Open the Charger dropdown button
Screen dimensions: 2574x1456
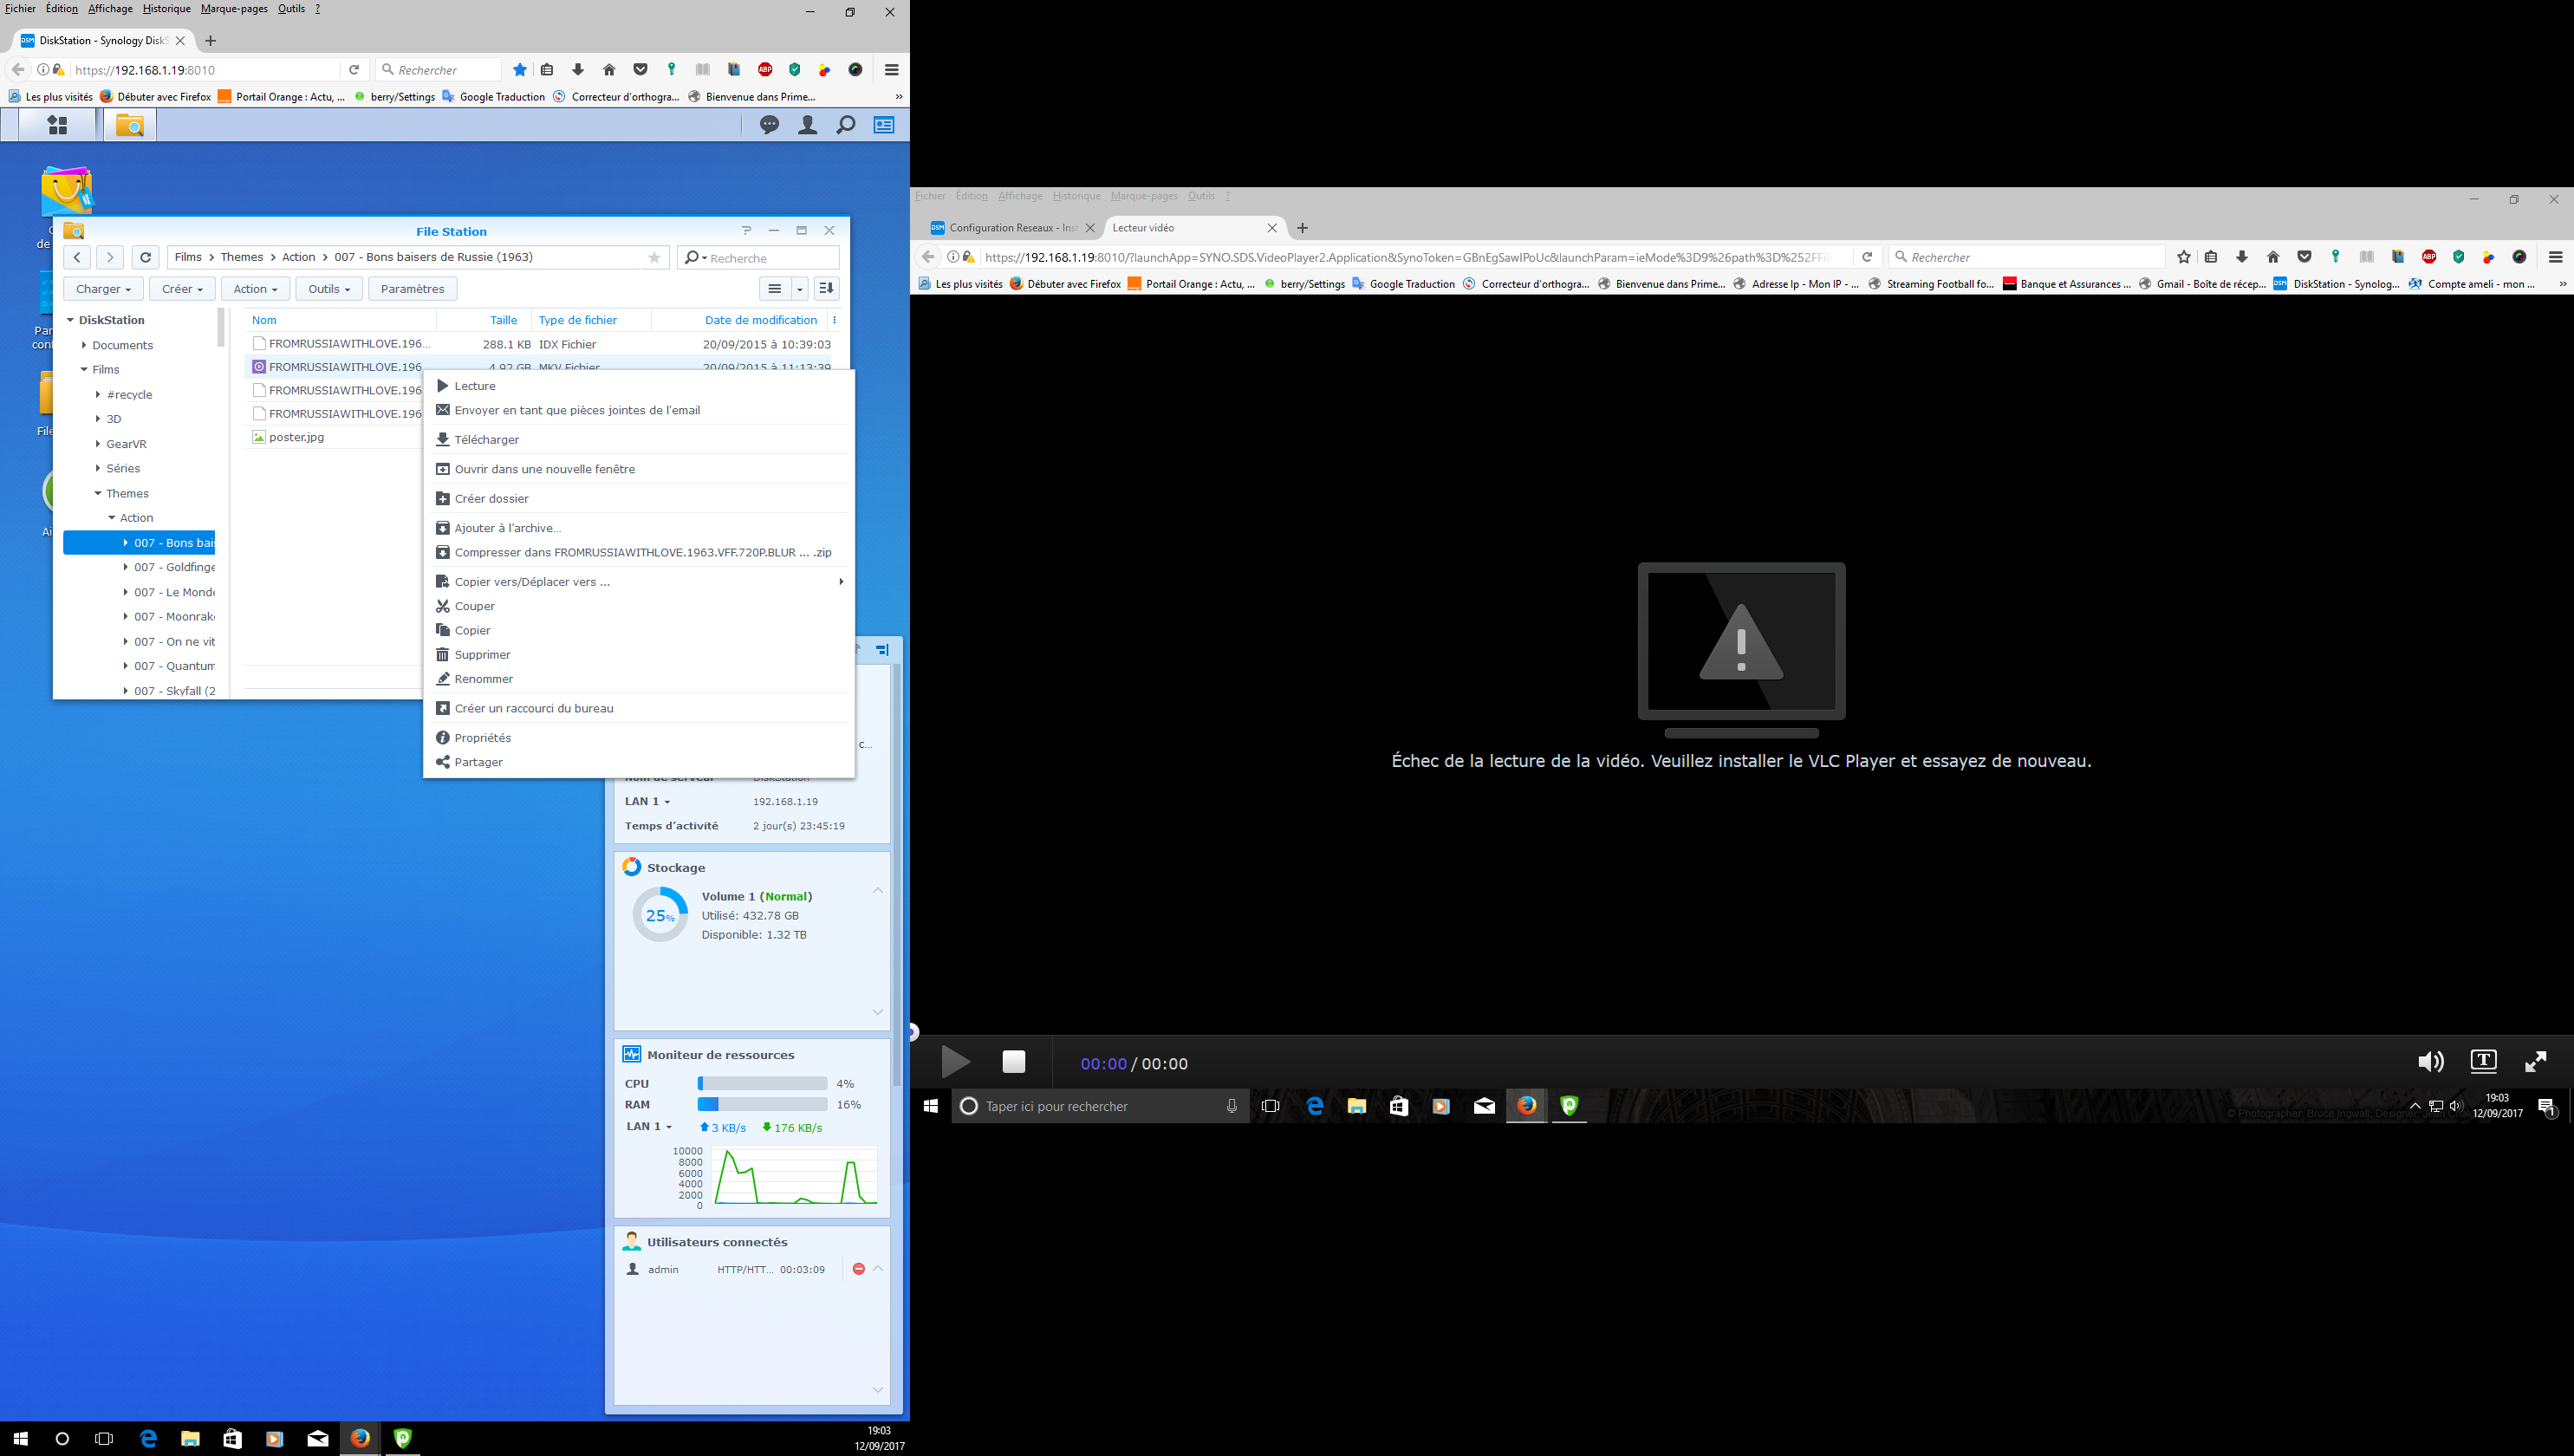[103, 289]
